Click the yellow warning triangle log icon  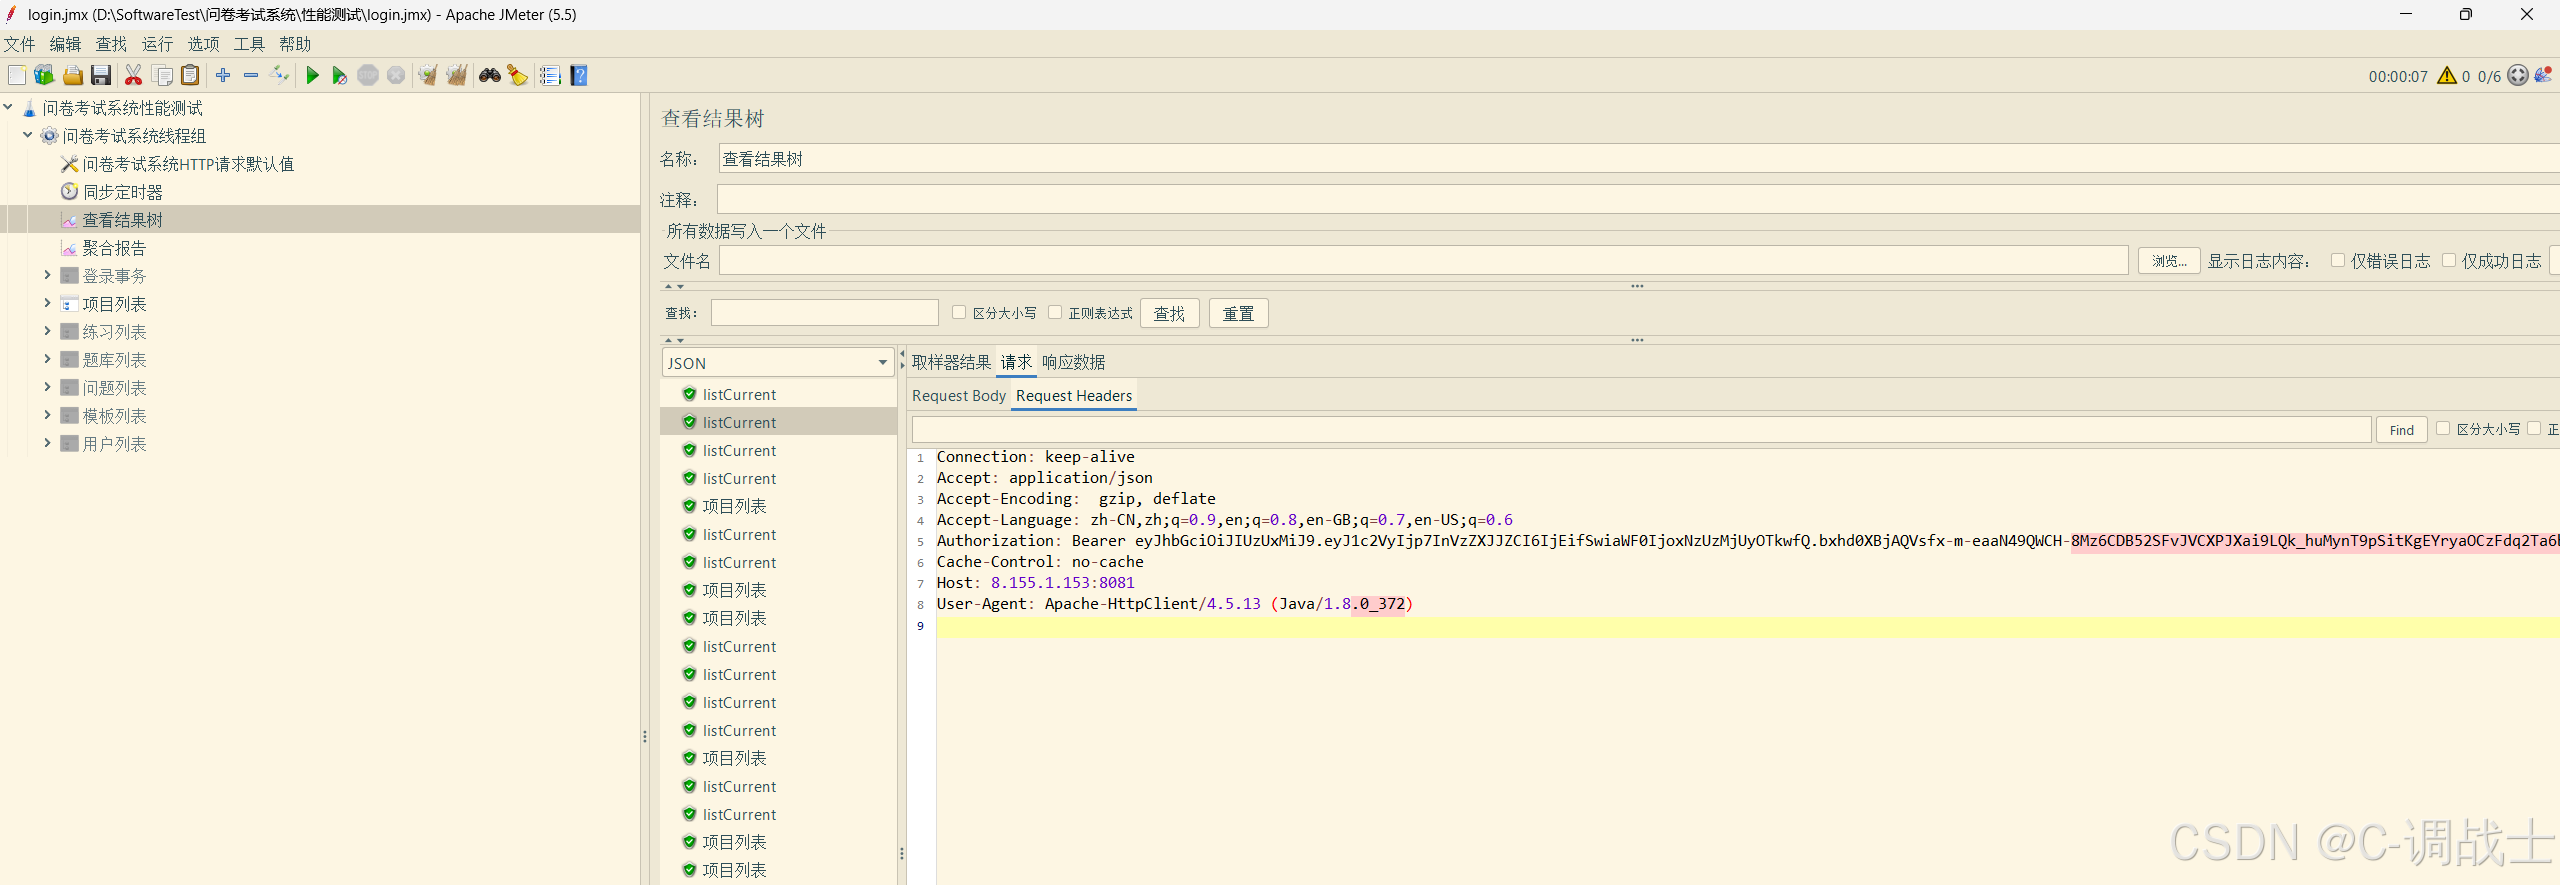pos(2447,75)
